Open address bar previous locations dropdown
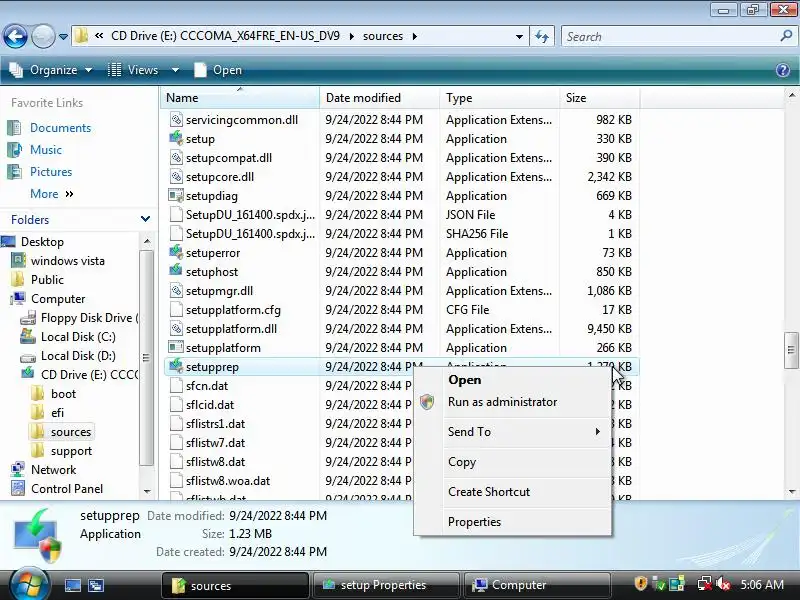 tap(519, 37)
